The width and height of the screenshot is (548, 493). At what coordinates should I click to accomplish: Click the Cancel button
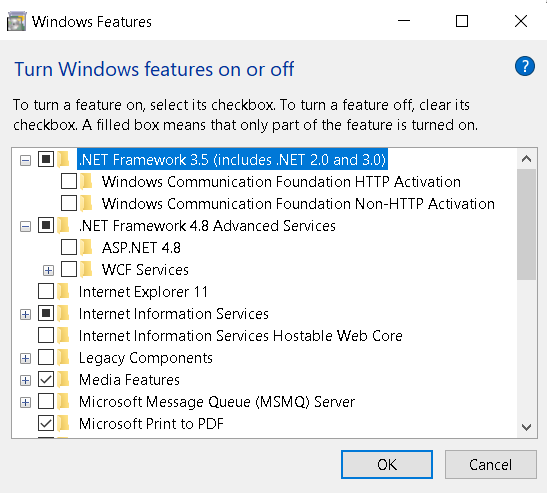point(491,465)
